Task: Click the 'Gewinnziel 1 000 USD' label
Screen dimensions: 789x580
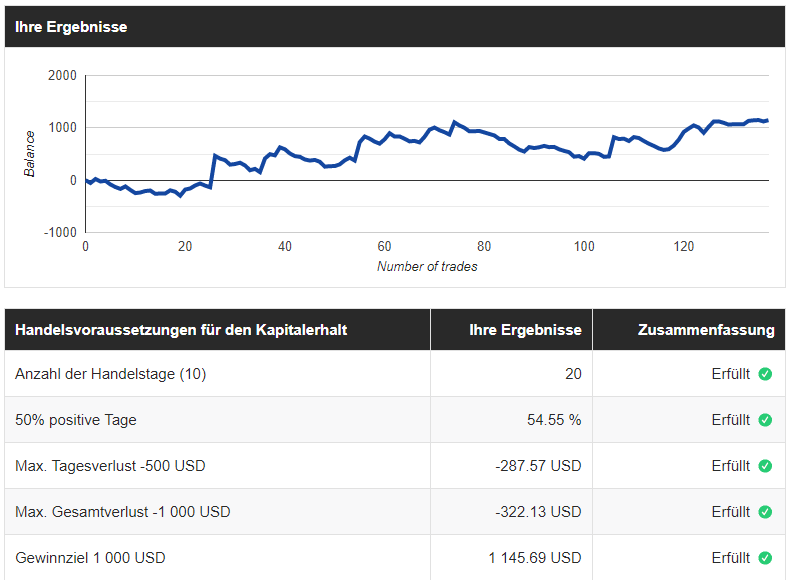Action: pos(91,558)
